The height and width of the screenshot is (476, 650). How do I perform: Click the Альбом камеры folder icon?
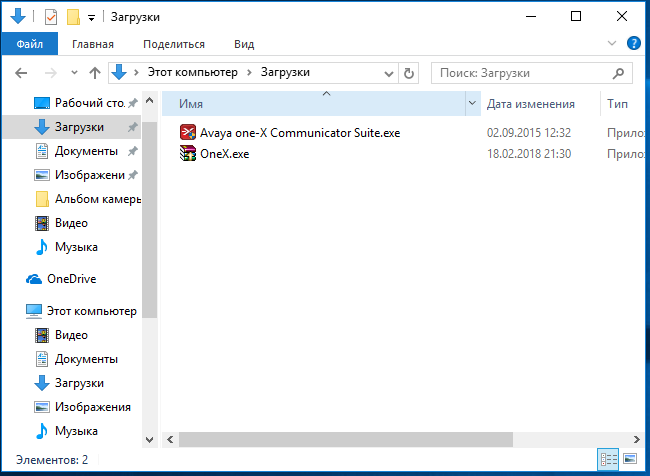[42, 199]
